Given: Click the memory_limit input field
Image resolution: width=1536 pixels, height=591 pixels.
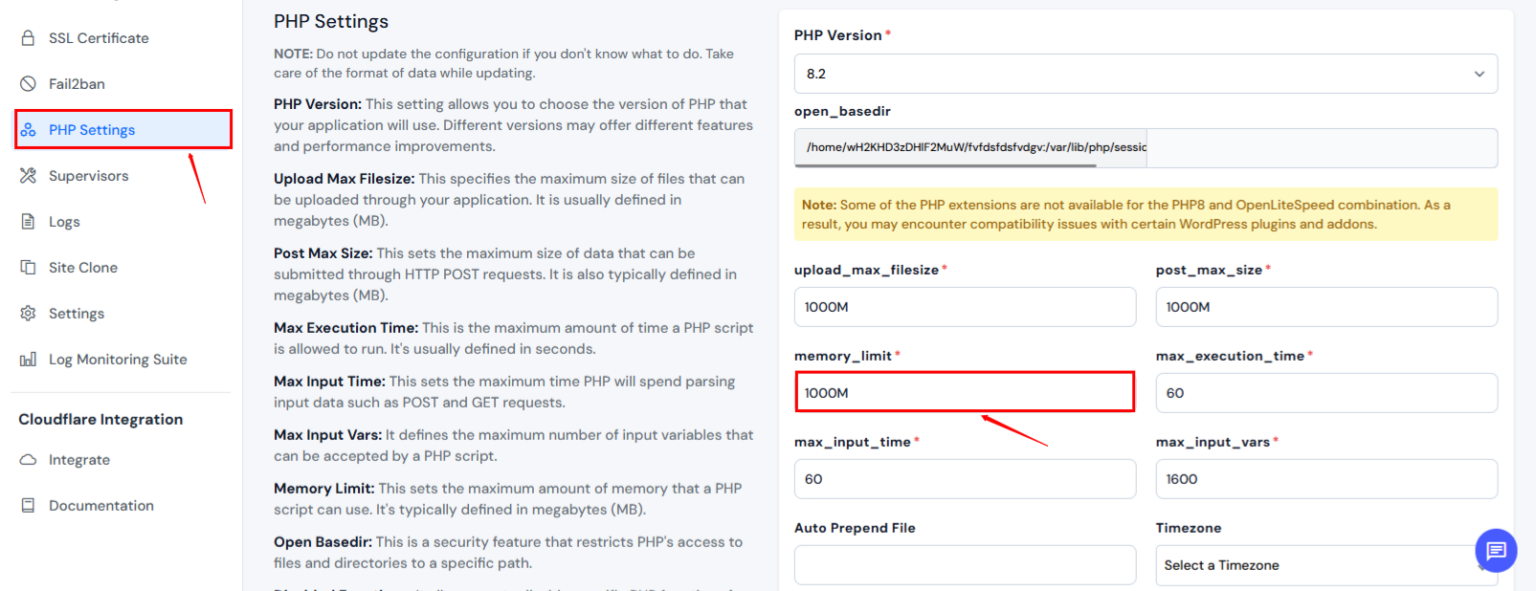Looking at the screenshot, I should [x=963, y=392].
